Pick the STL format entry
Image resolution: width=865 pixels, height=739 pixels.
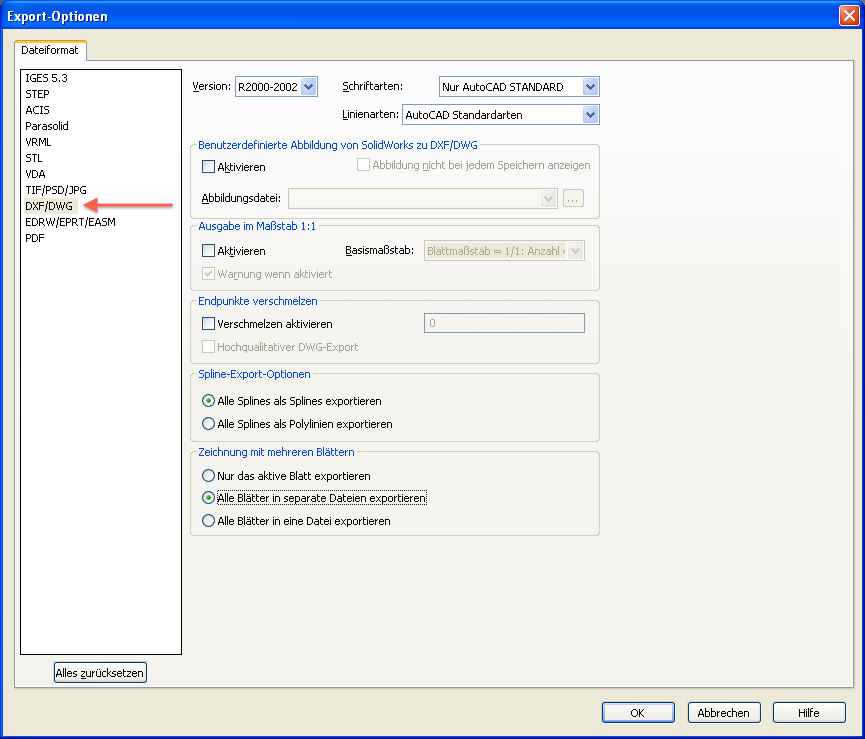coord(34,158)
